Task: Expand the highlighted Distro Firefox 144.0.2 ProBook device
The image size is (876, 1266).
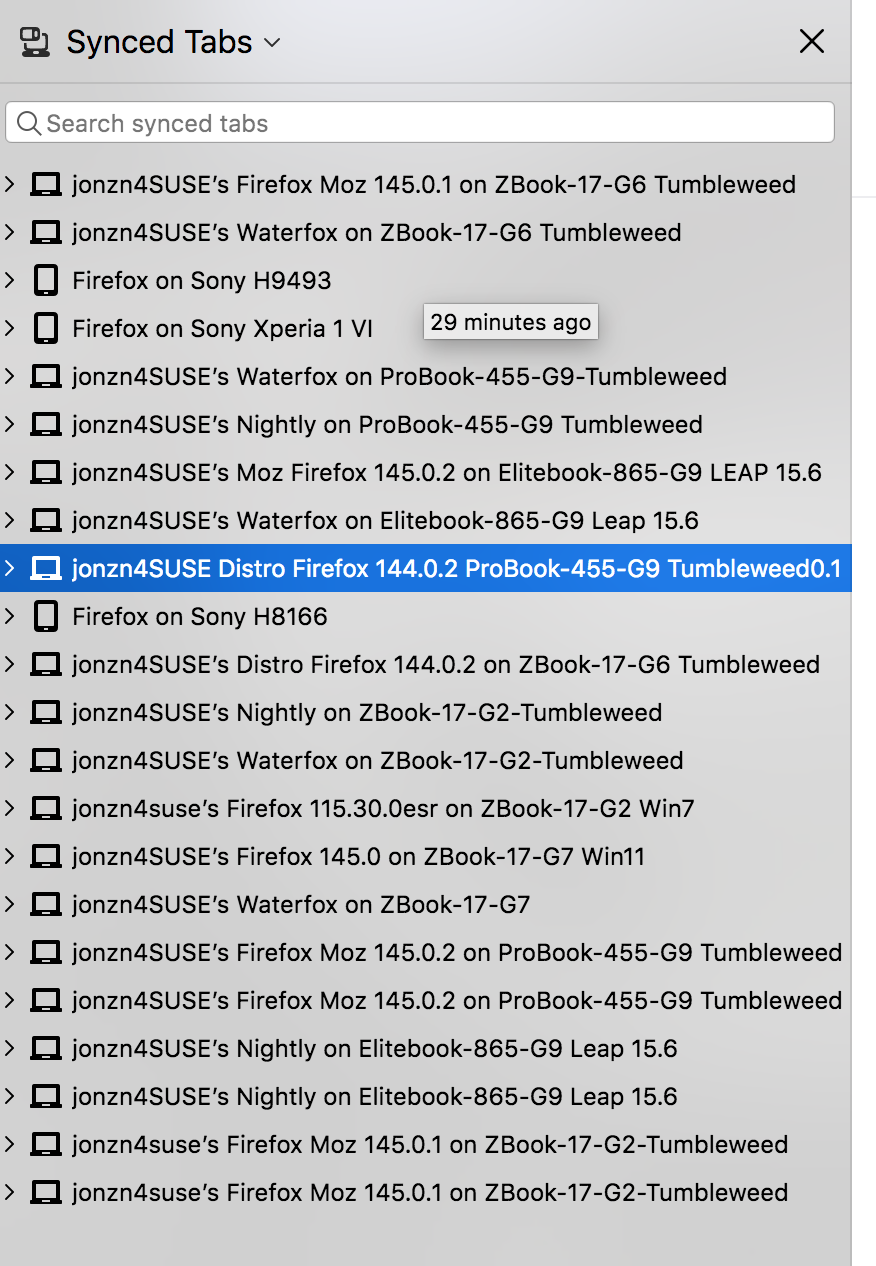Action: pos(10,569)
